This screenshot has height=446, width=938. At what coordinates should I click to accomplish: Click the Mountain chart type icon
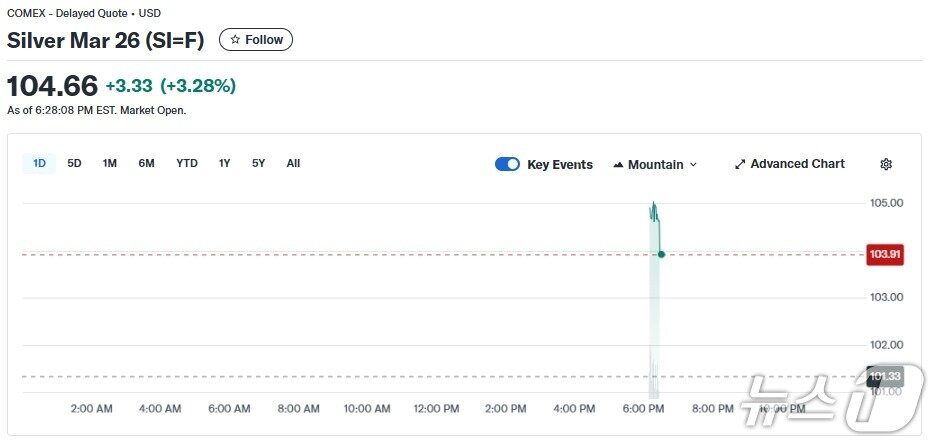(x=618, y=165)
